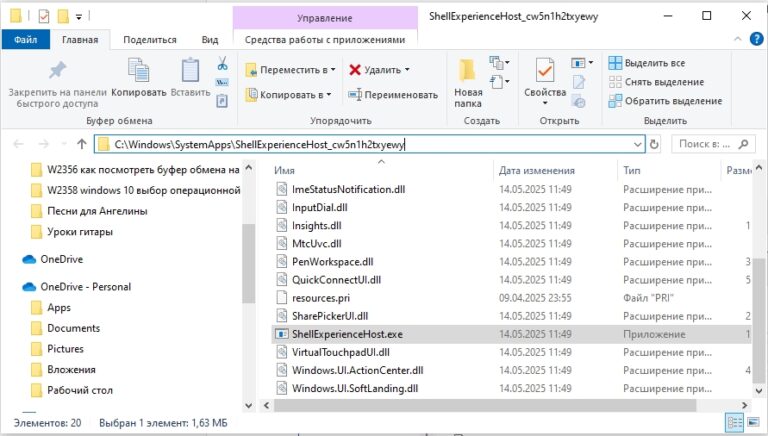Switch to large thumbnails view icon
The image size is (768, 436).
754,422
